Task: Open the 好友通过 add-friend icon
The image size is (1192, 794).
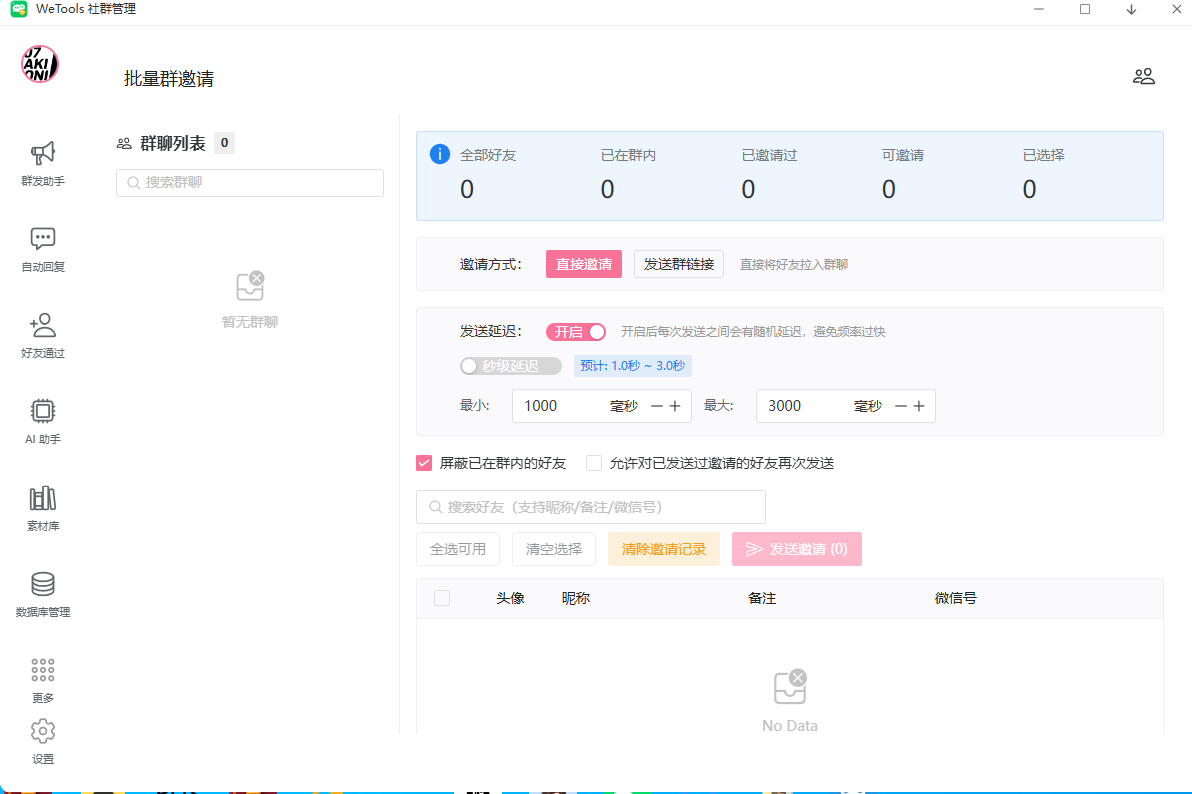Action: (43, 325)
